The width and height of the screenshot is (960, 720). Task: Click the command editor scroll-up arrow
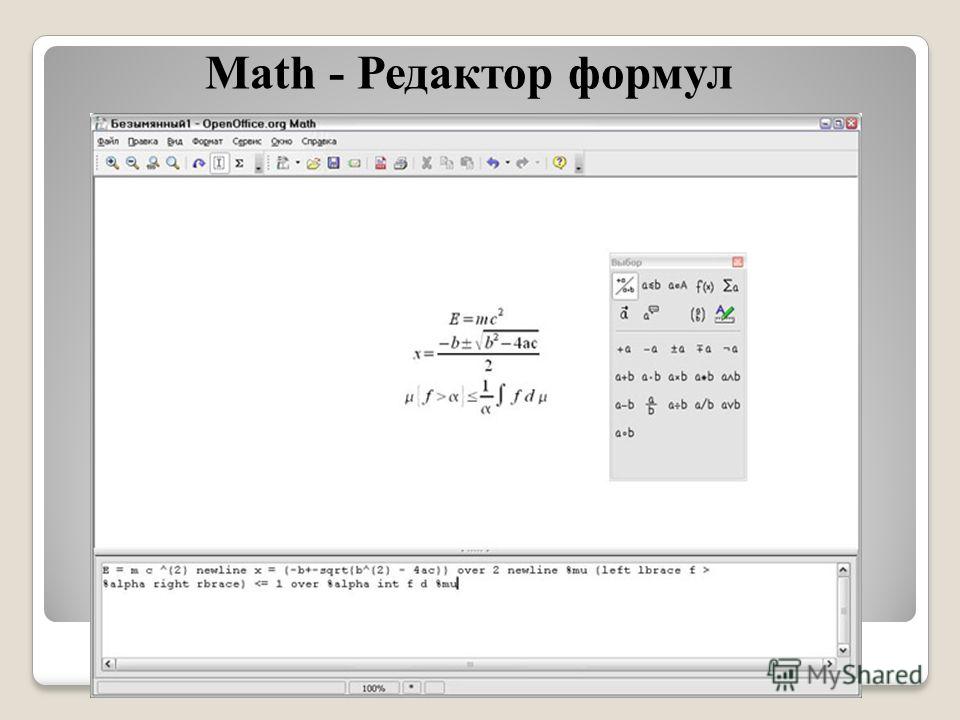pos(843,570)
